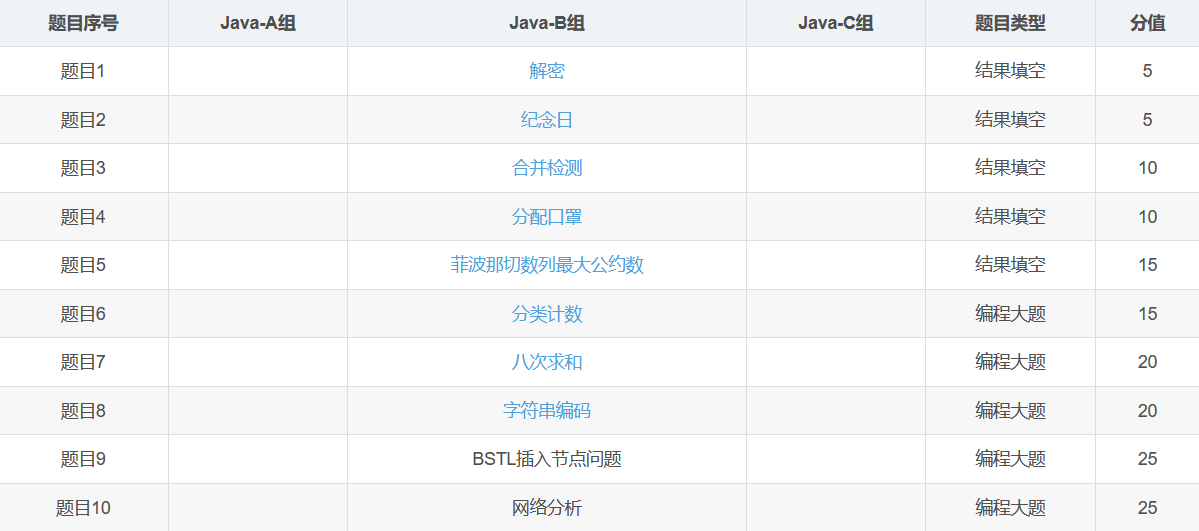Screen dimensions: 1199x531
Task: Click score 20 in the 题目8 row
Action: [1147, 411]
